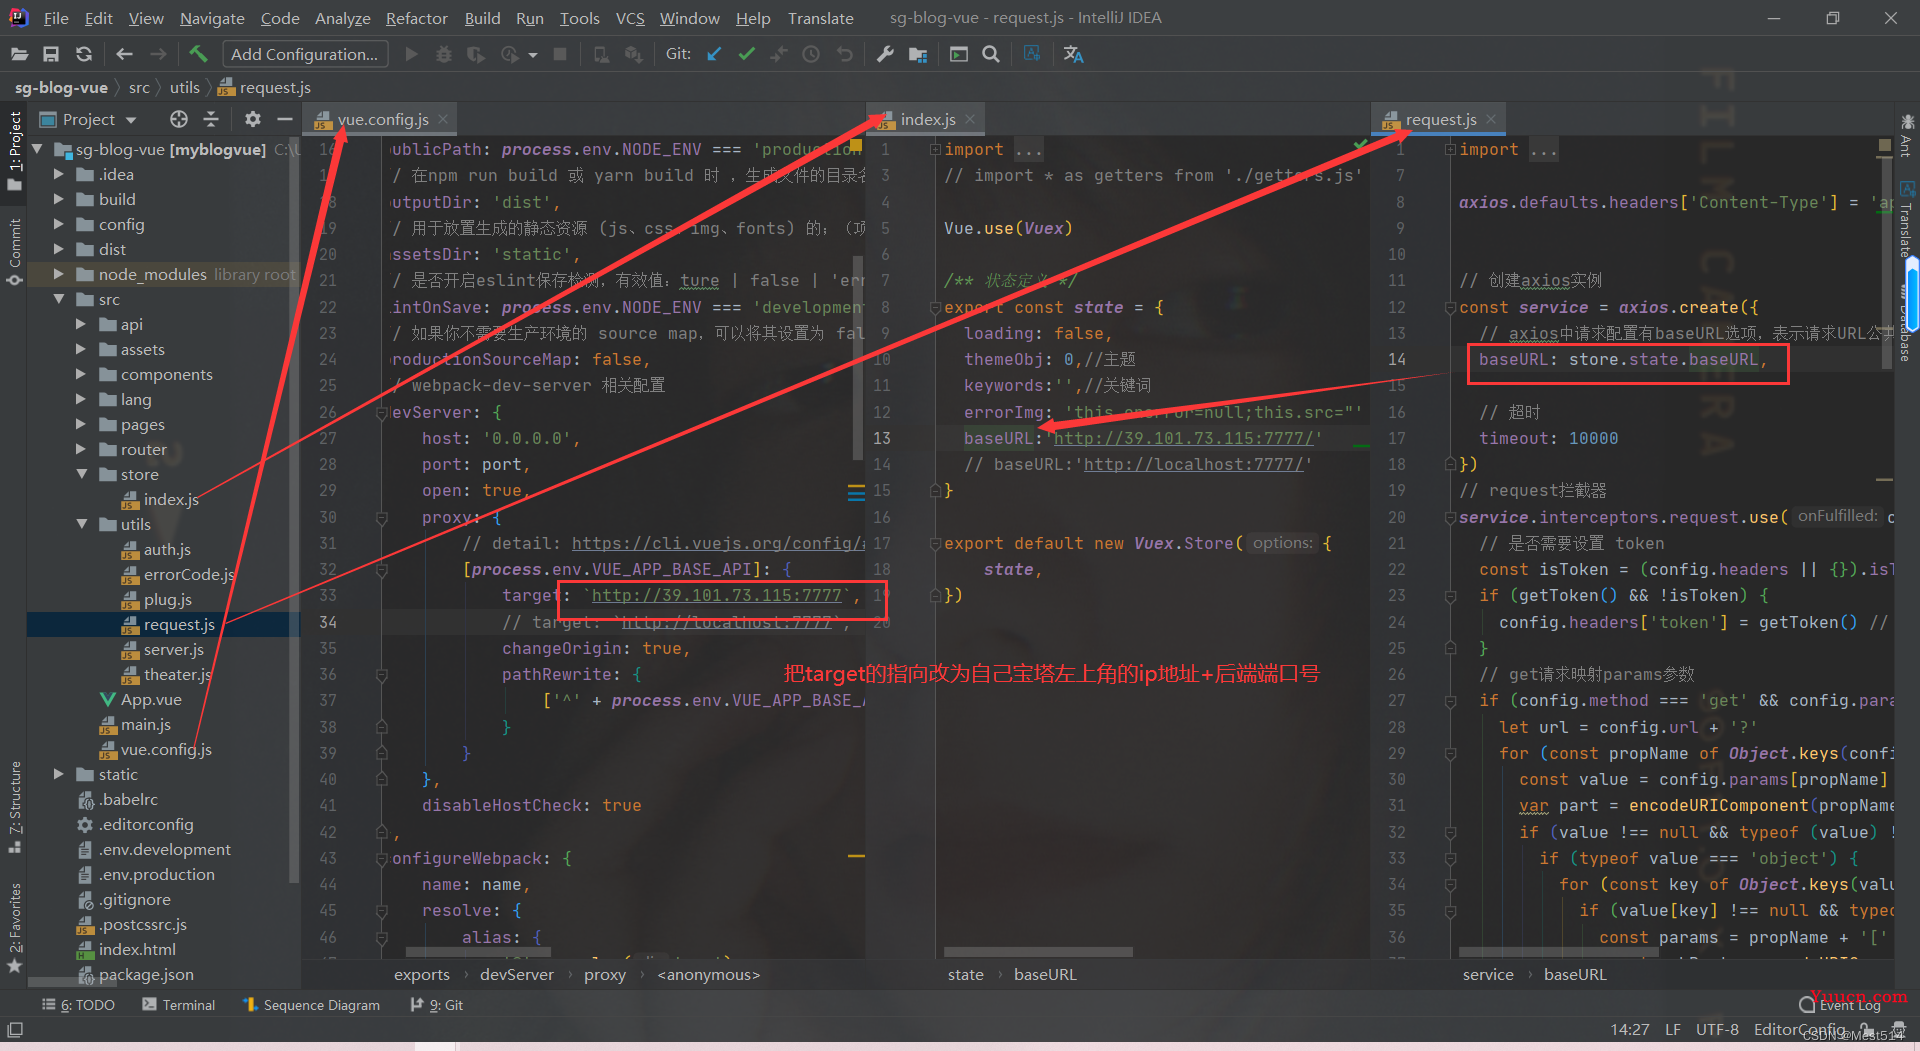Fold const service block in request.js

1449,307
